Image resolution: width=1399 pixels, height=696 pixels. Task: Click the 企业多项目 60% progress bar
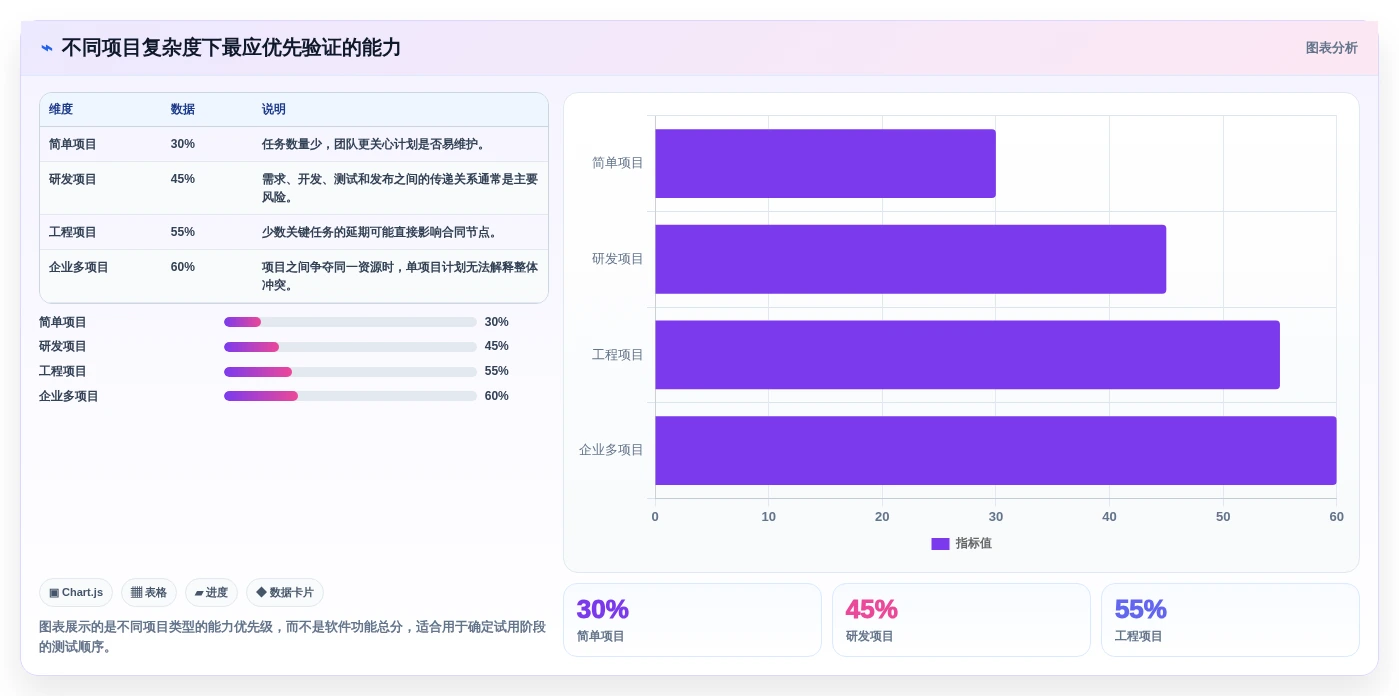[x=350, y=396]
